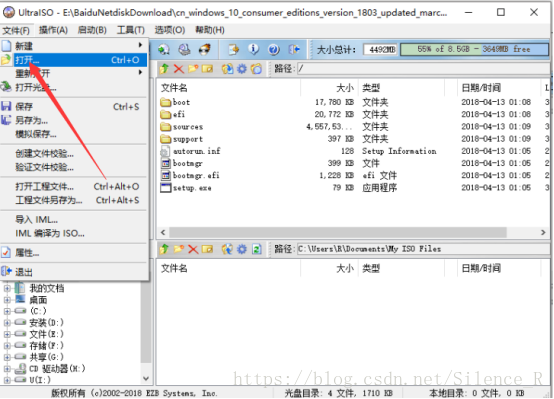
Task: Click the right arrow of horizontal scrollbar
Action: tap(543, 233)
